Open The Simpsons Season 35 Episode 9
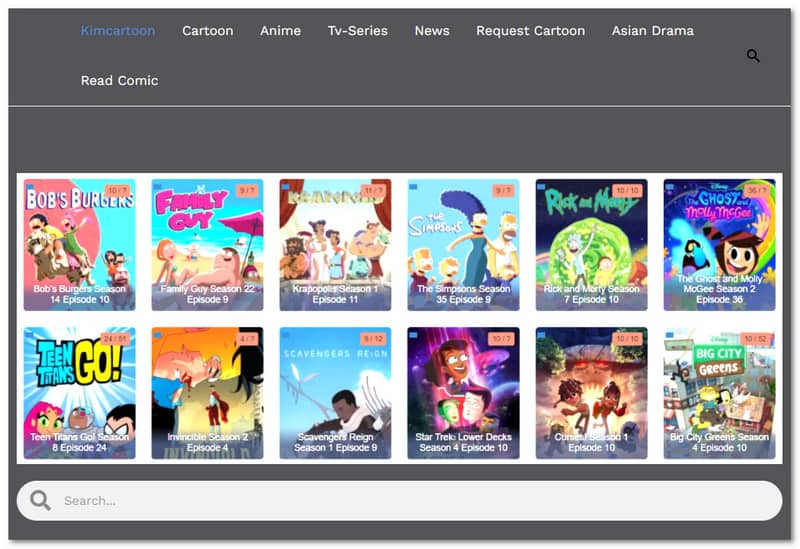This screenshot has width=800, height=549. coord(463,244)
